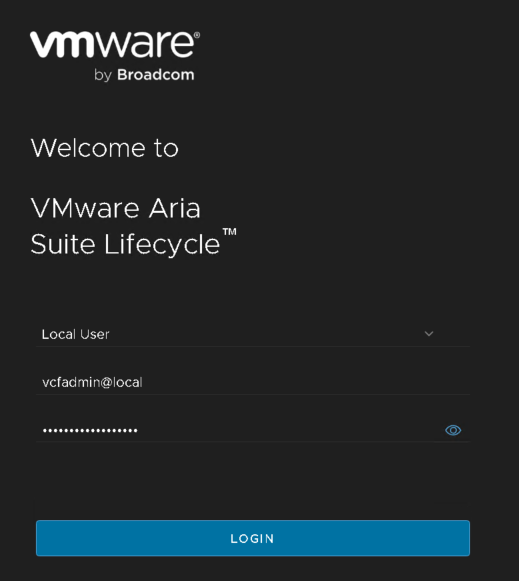Image resolution: width=519 pixels, height=581 pixels.
Task: Click the "VMware Aria" title line
Action: pyautogui.click(x=116, y=208)
